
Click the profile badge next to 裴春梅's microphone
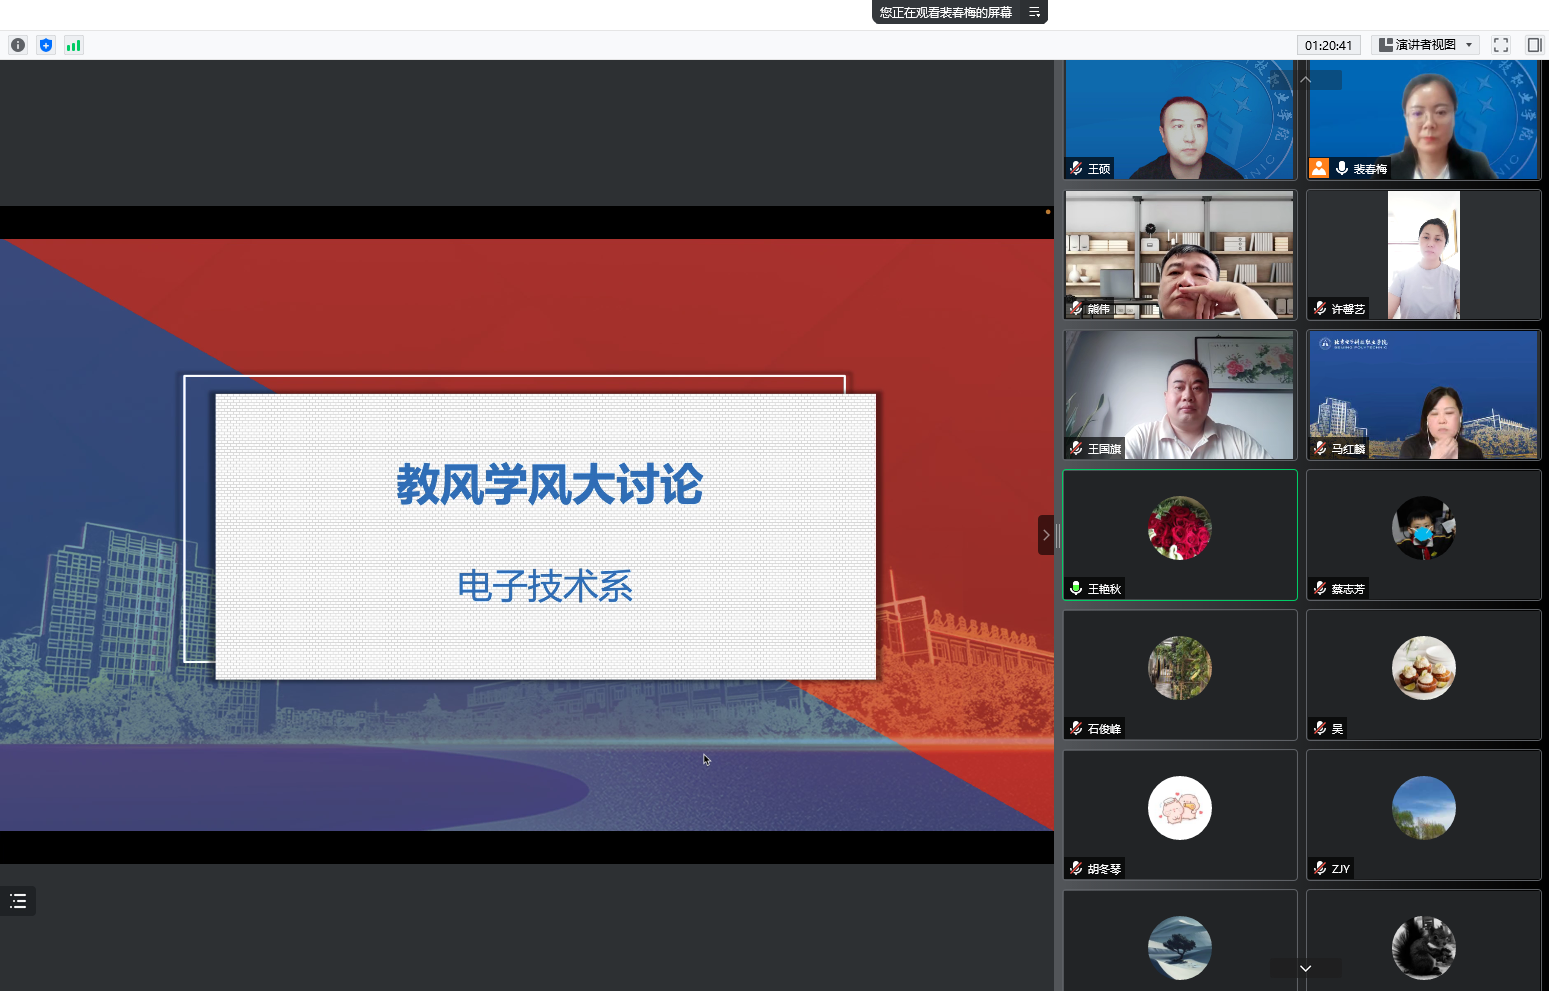coord(1318,168)
